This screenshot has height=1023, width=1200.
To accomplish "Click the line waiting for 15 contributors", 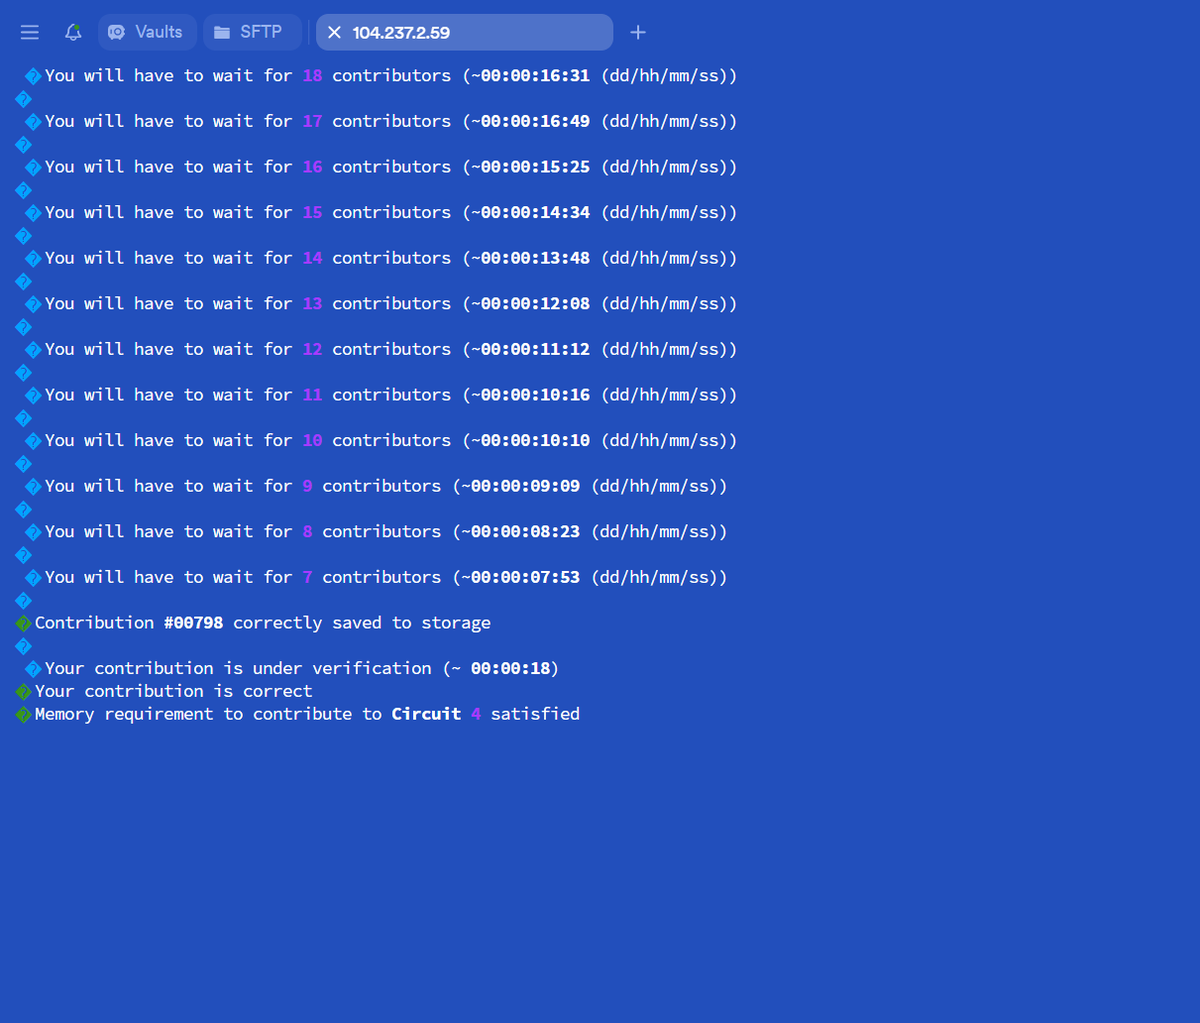I will [x=381, y=212].
